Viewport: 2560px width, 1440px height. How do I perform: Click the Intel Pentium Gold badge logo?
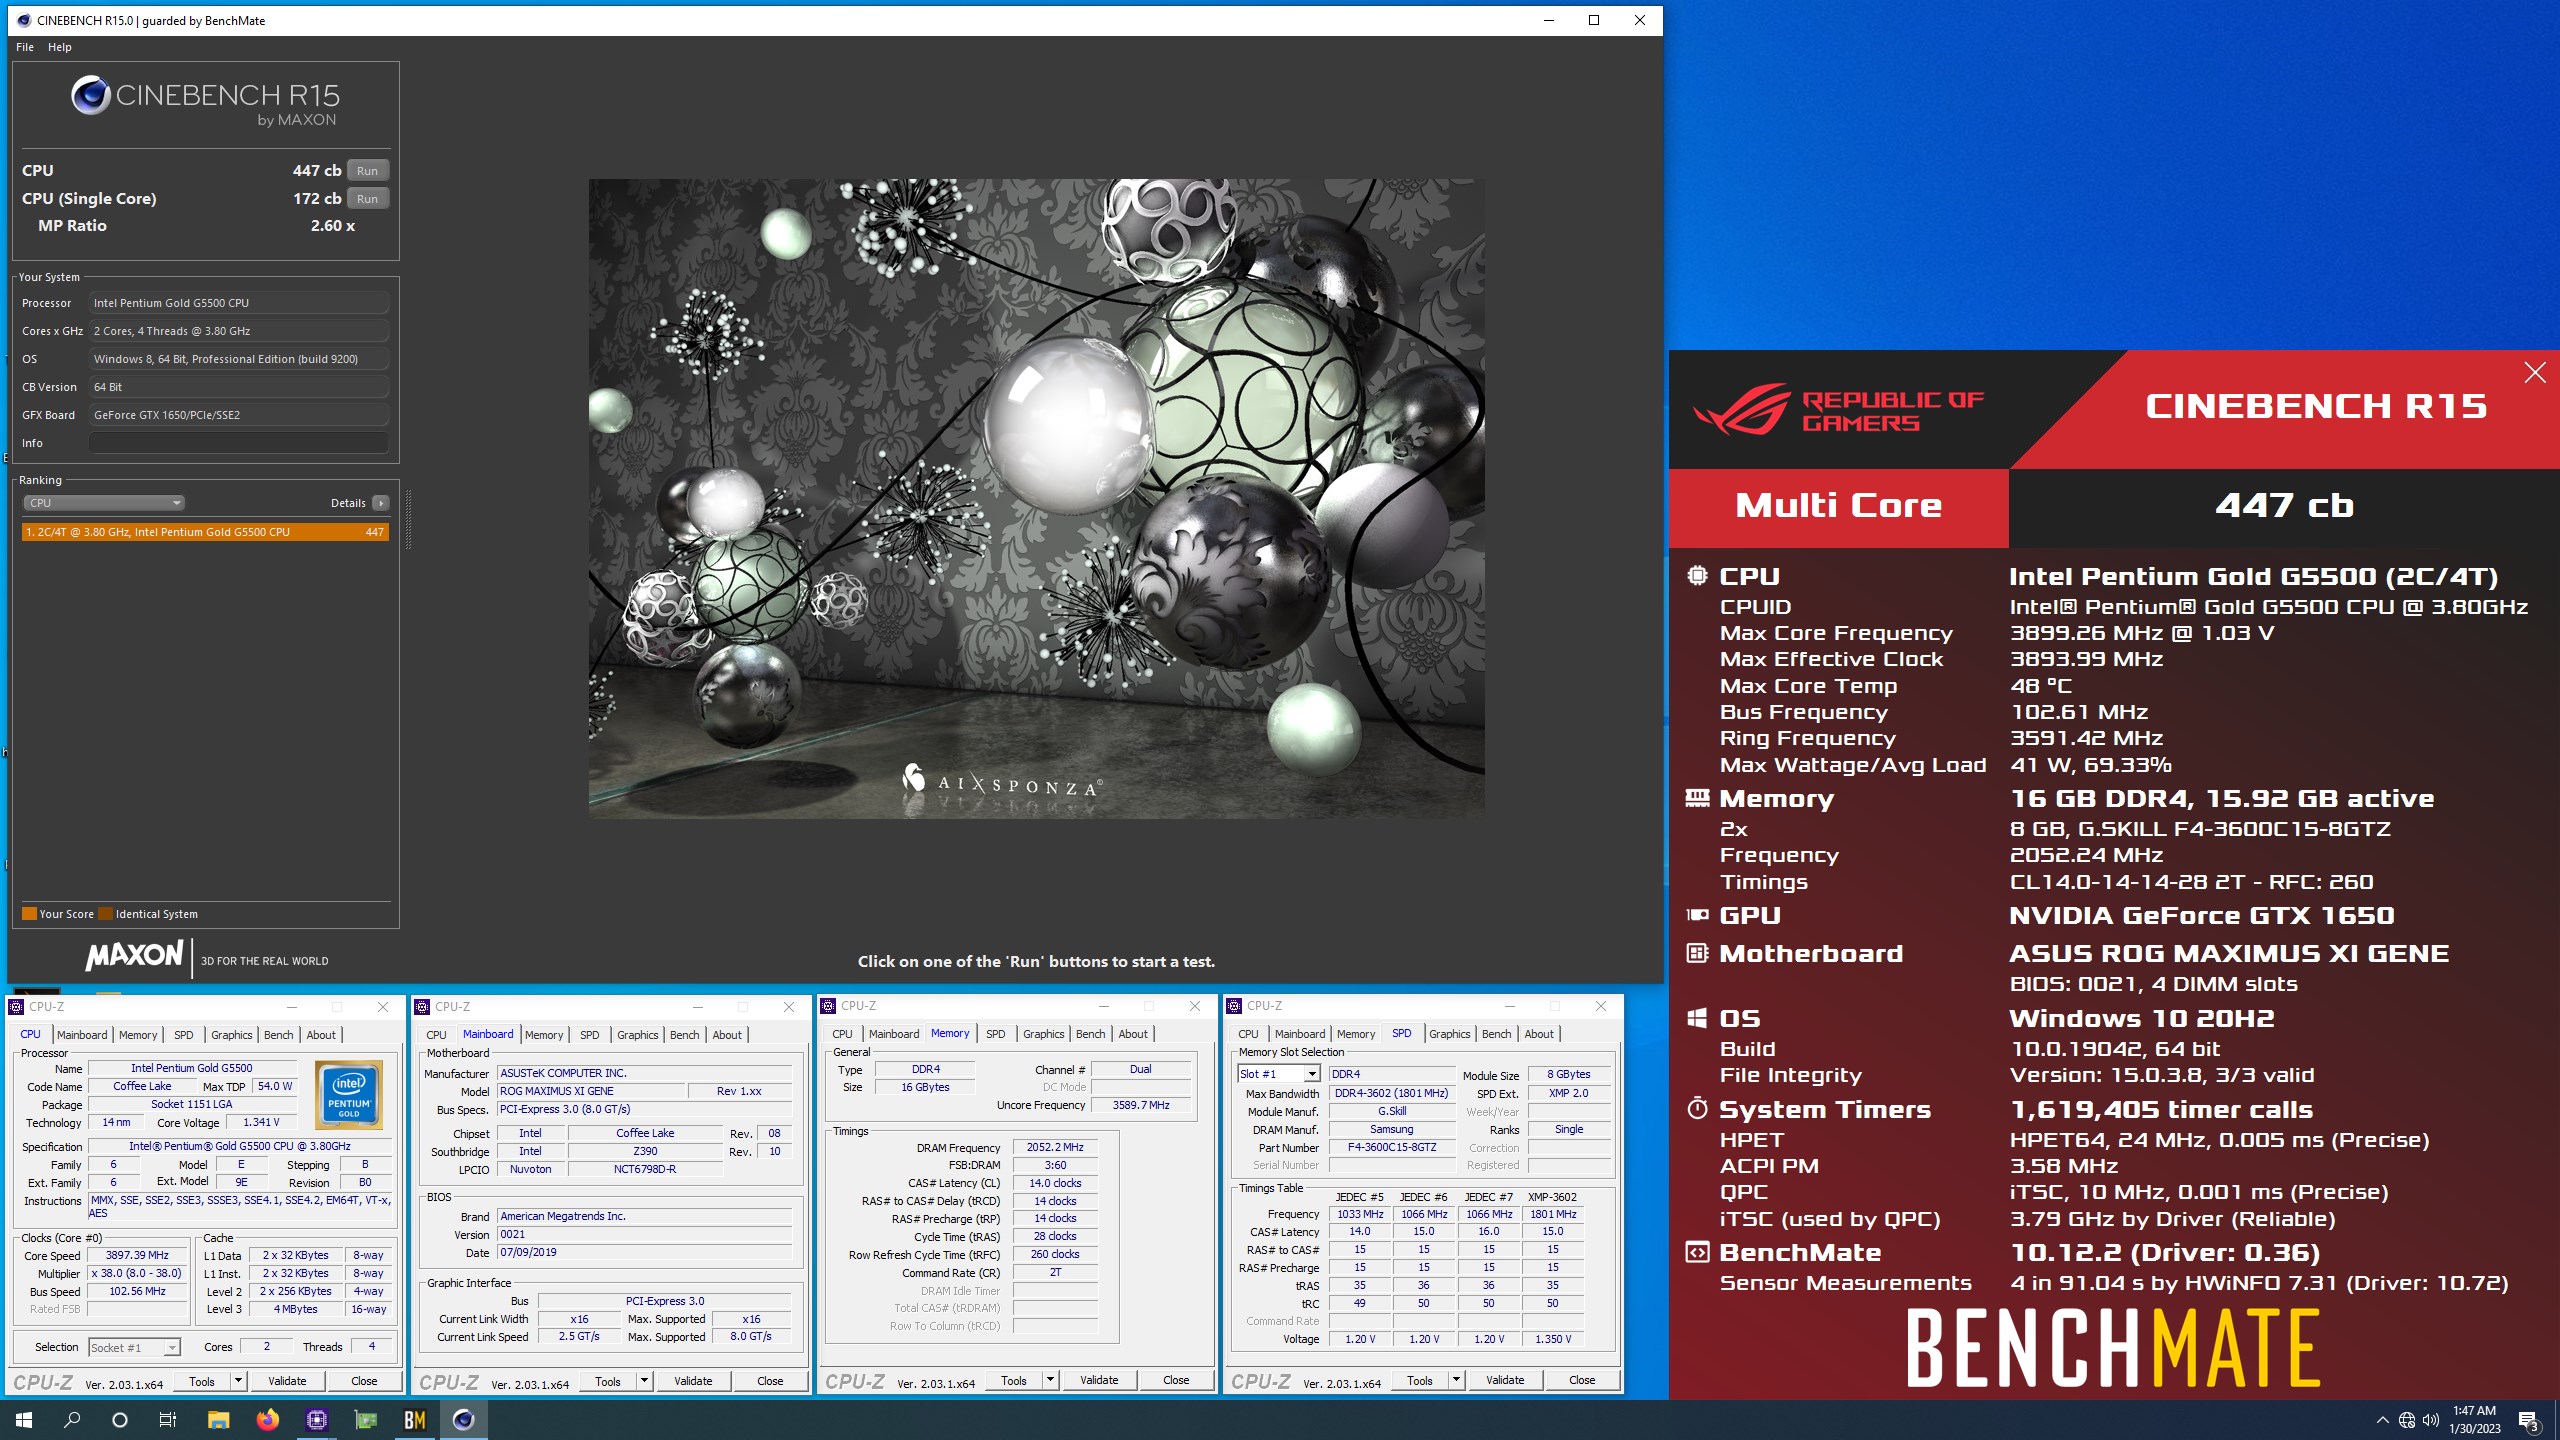[x=349, y=1095]
